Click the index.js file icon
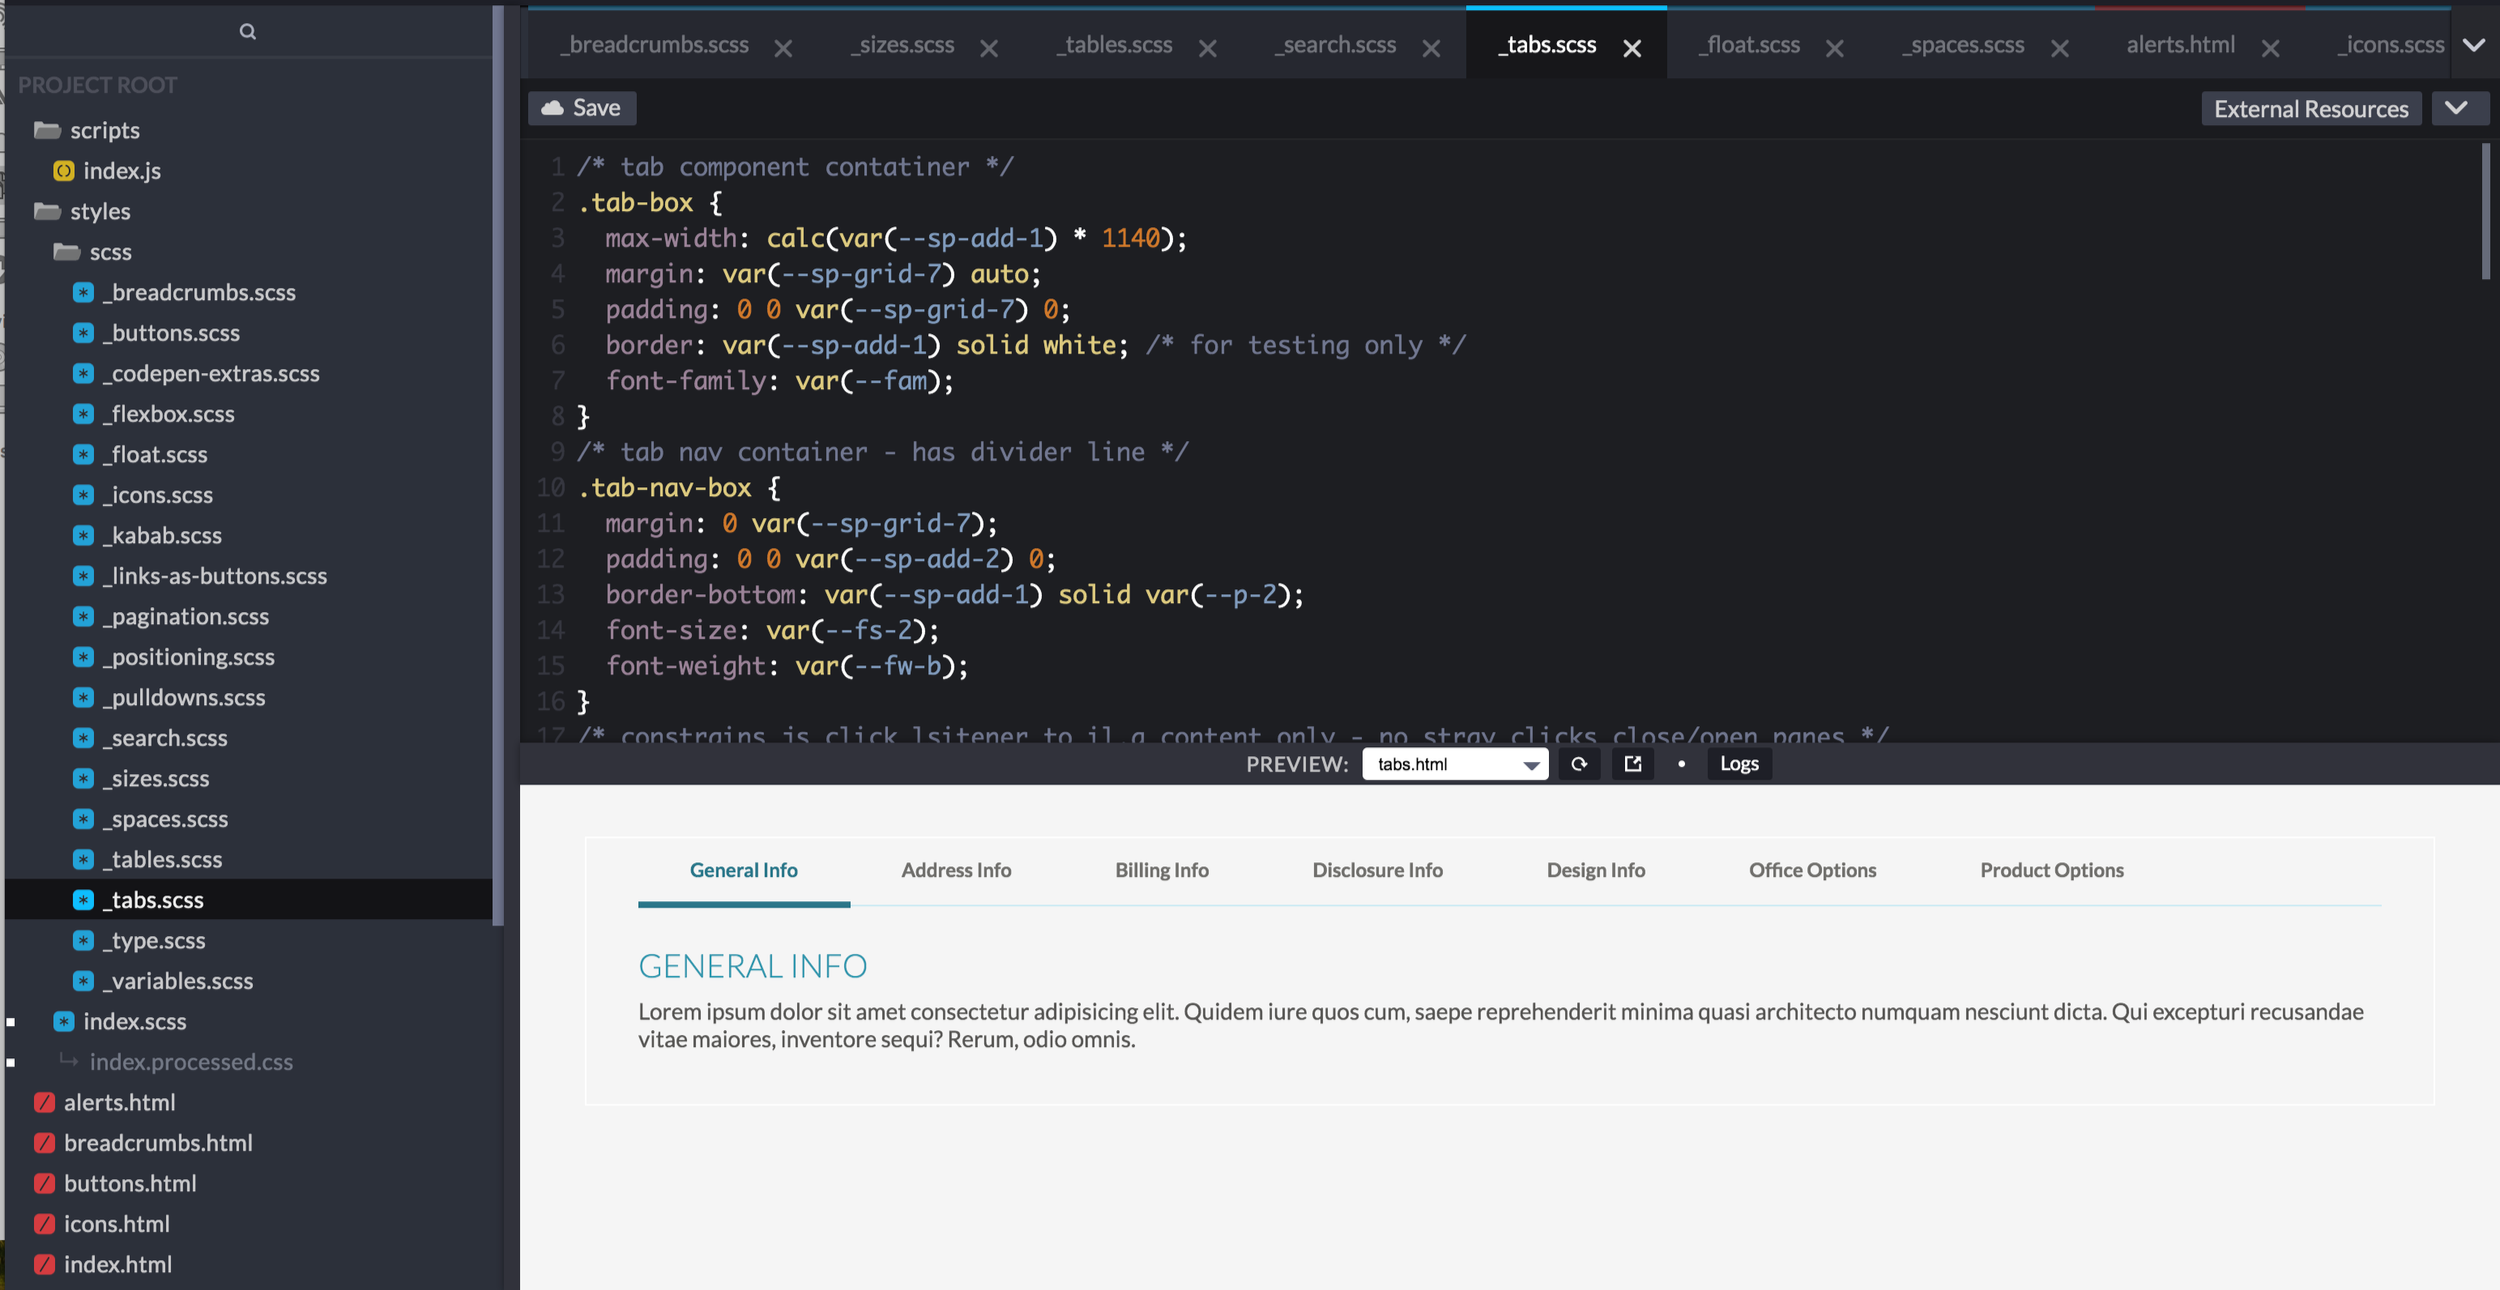The height and width of the screenshot is (1290, 2500). (64, 171)
